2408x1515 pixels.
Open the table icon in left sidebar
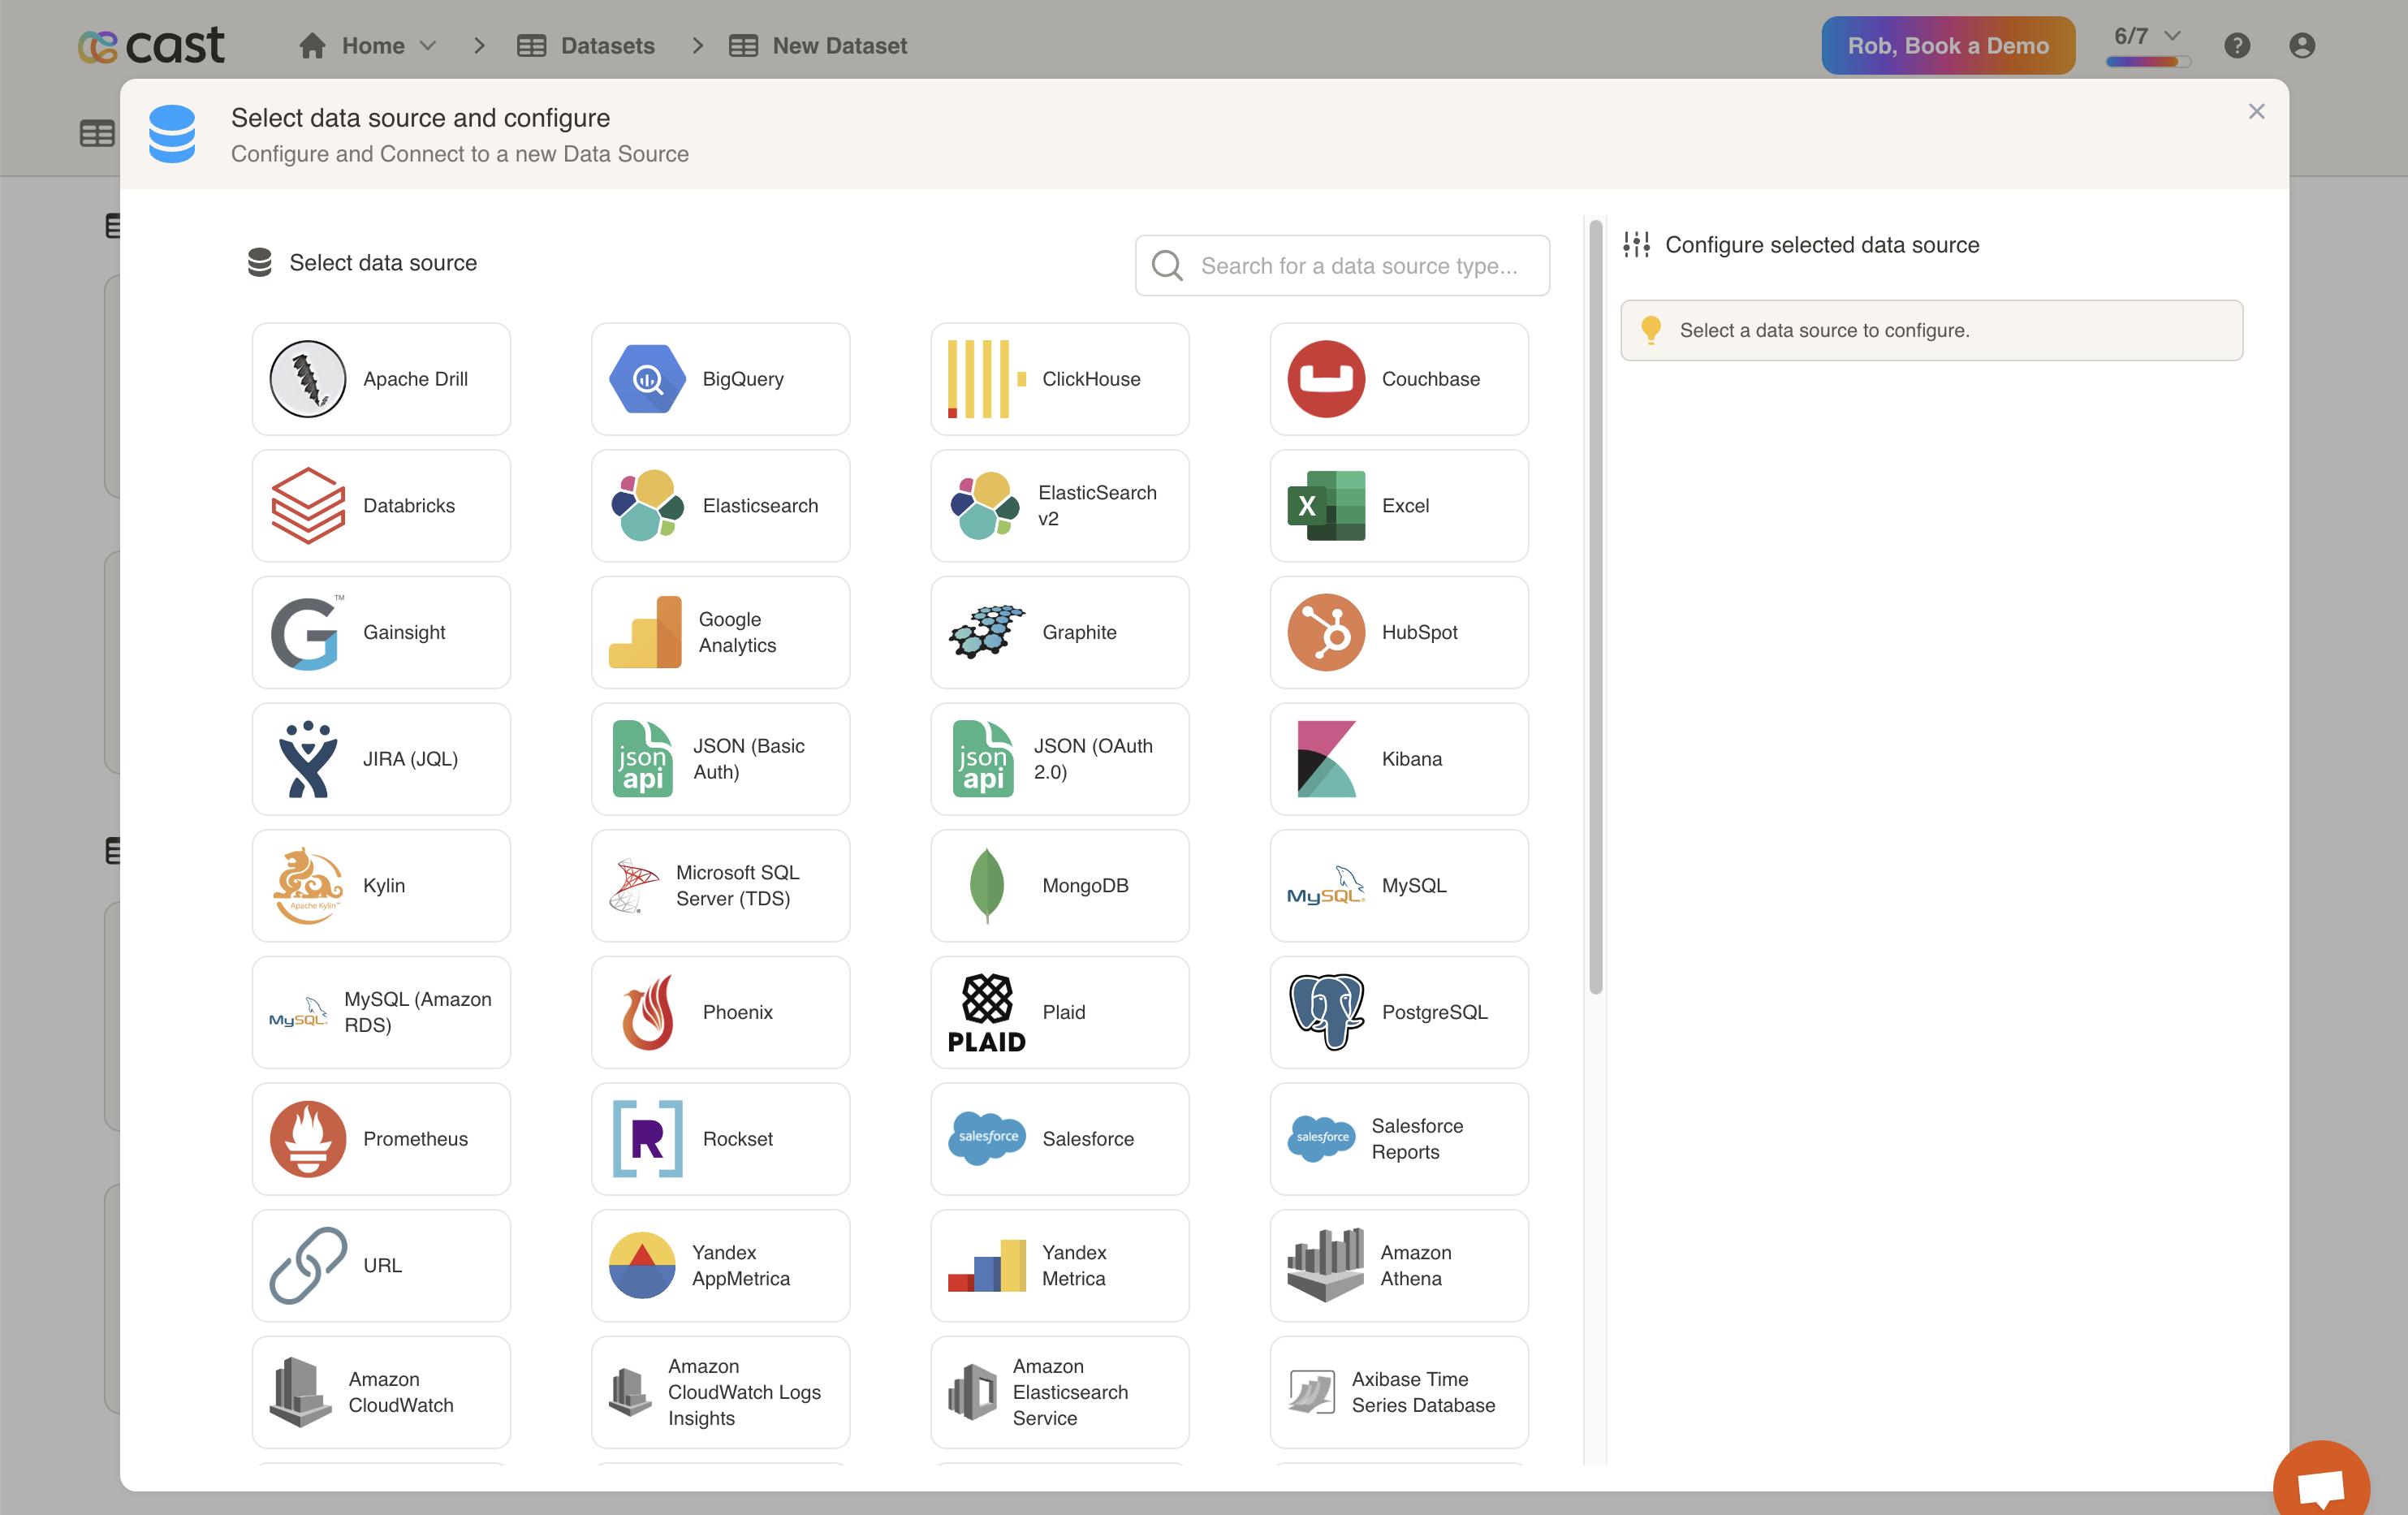coord(97,133)
